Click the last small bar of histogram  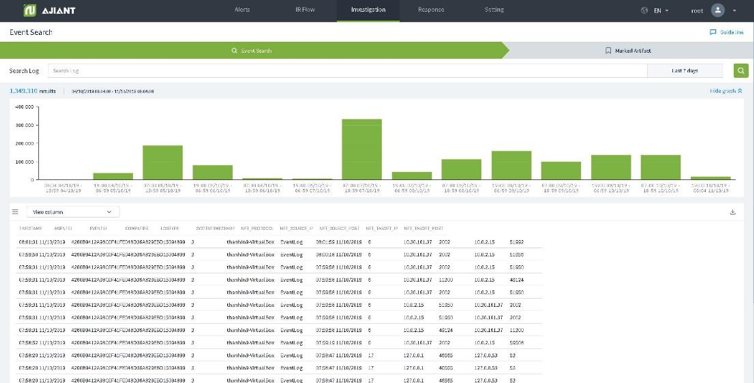710,178
